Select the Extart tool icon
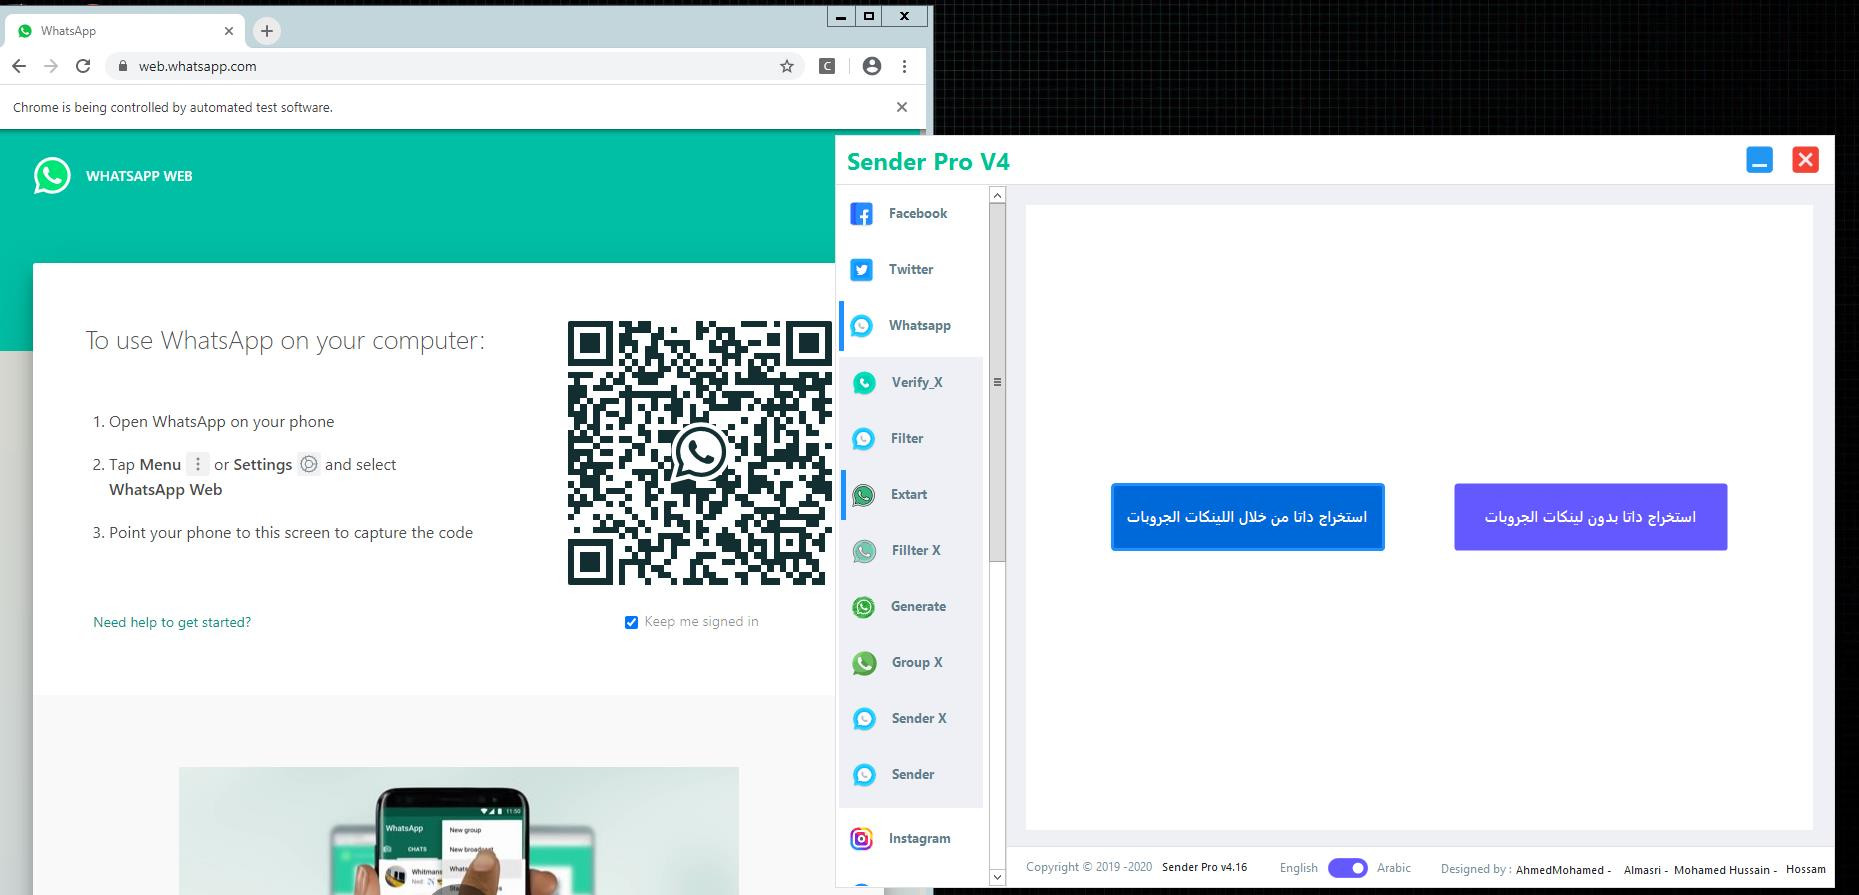Viewport: 1859px width, 895px height. [864, 495]
